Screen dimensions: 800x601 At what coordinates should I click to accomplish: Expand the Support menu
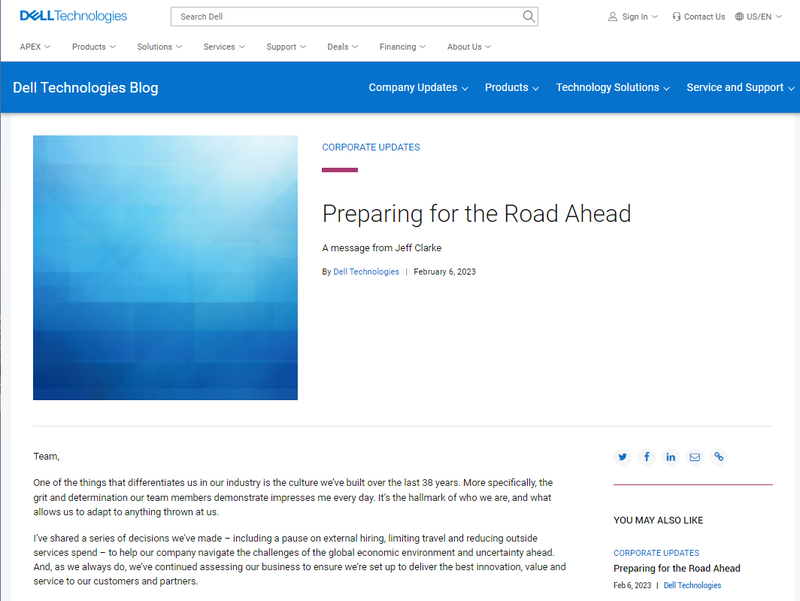coord(286,47)
